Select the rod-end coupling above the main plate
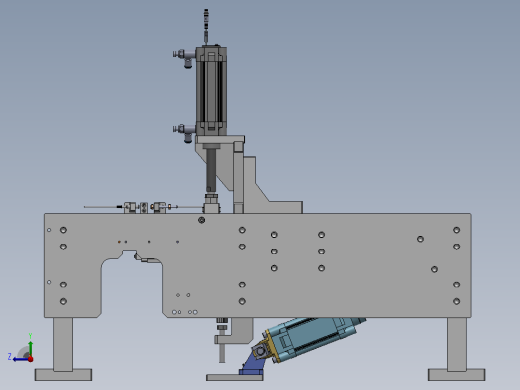This screenshot has height=390, width=520. pos(211,203)
